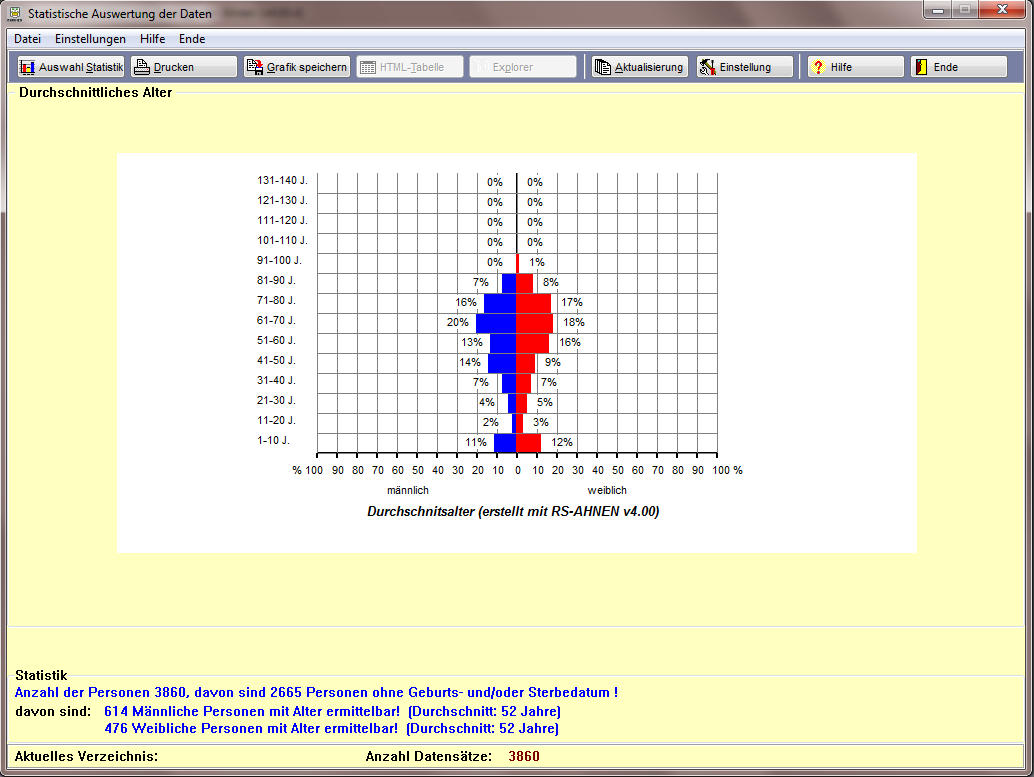Click the application icon in title bar
1034x777 pixels.
[14, 14]
